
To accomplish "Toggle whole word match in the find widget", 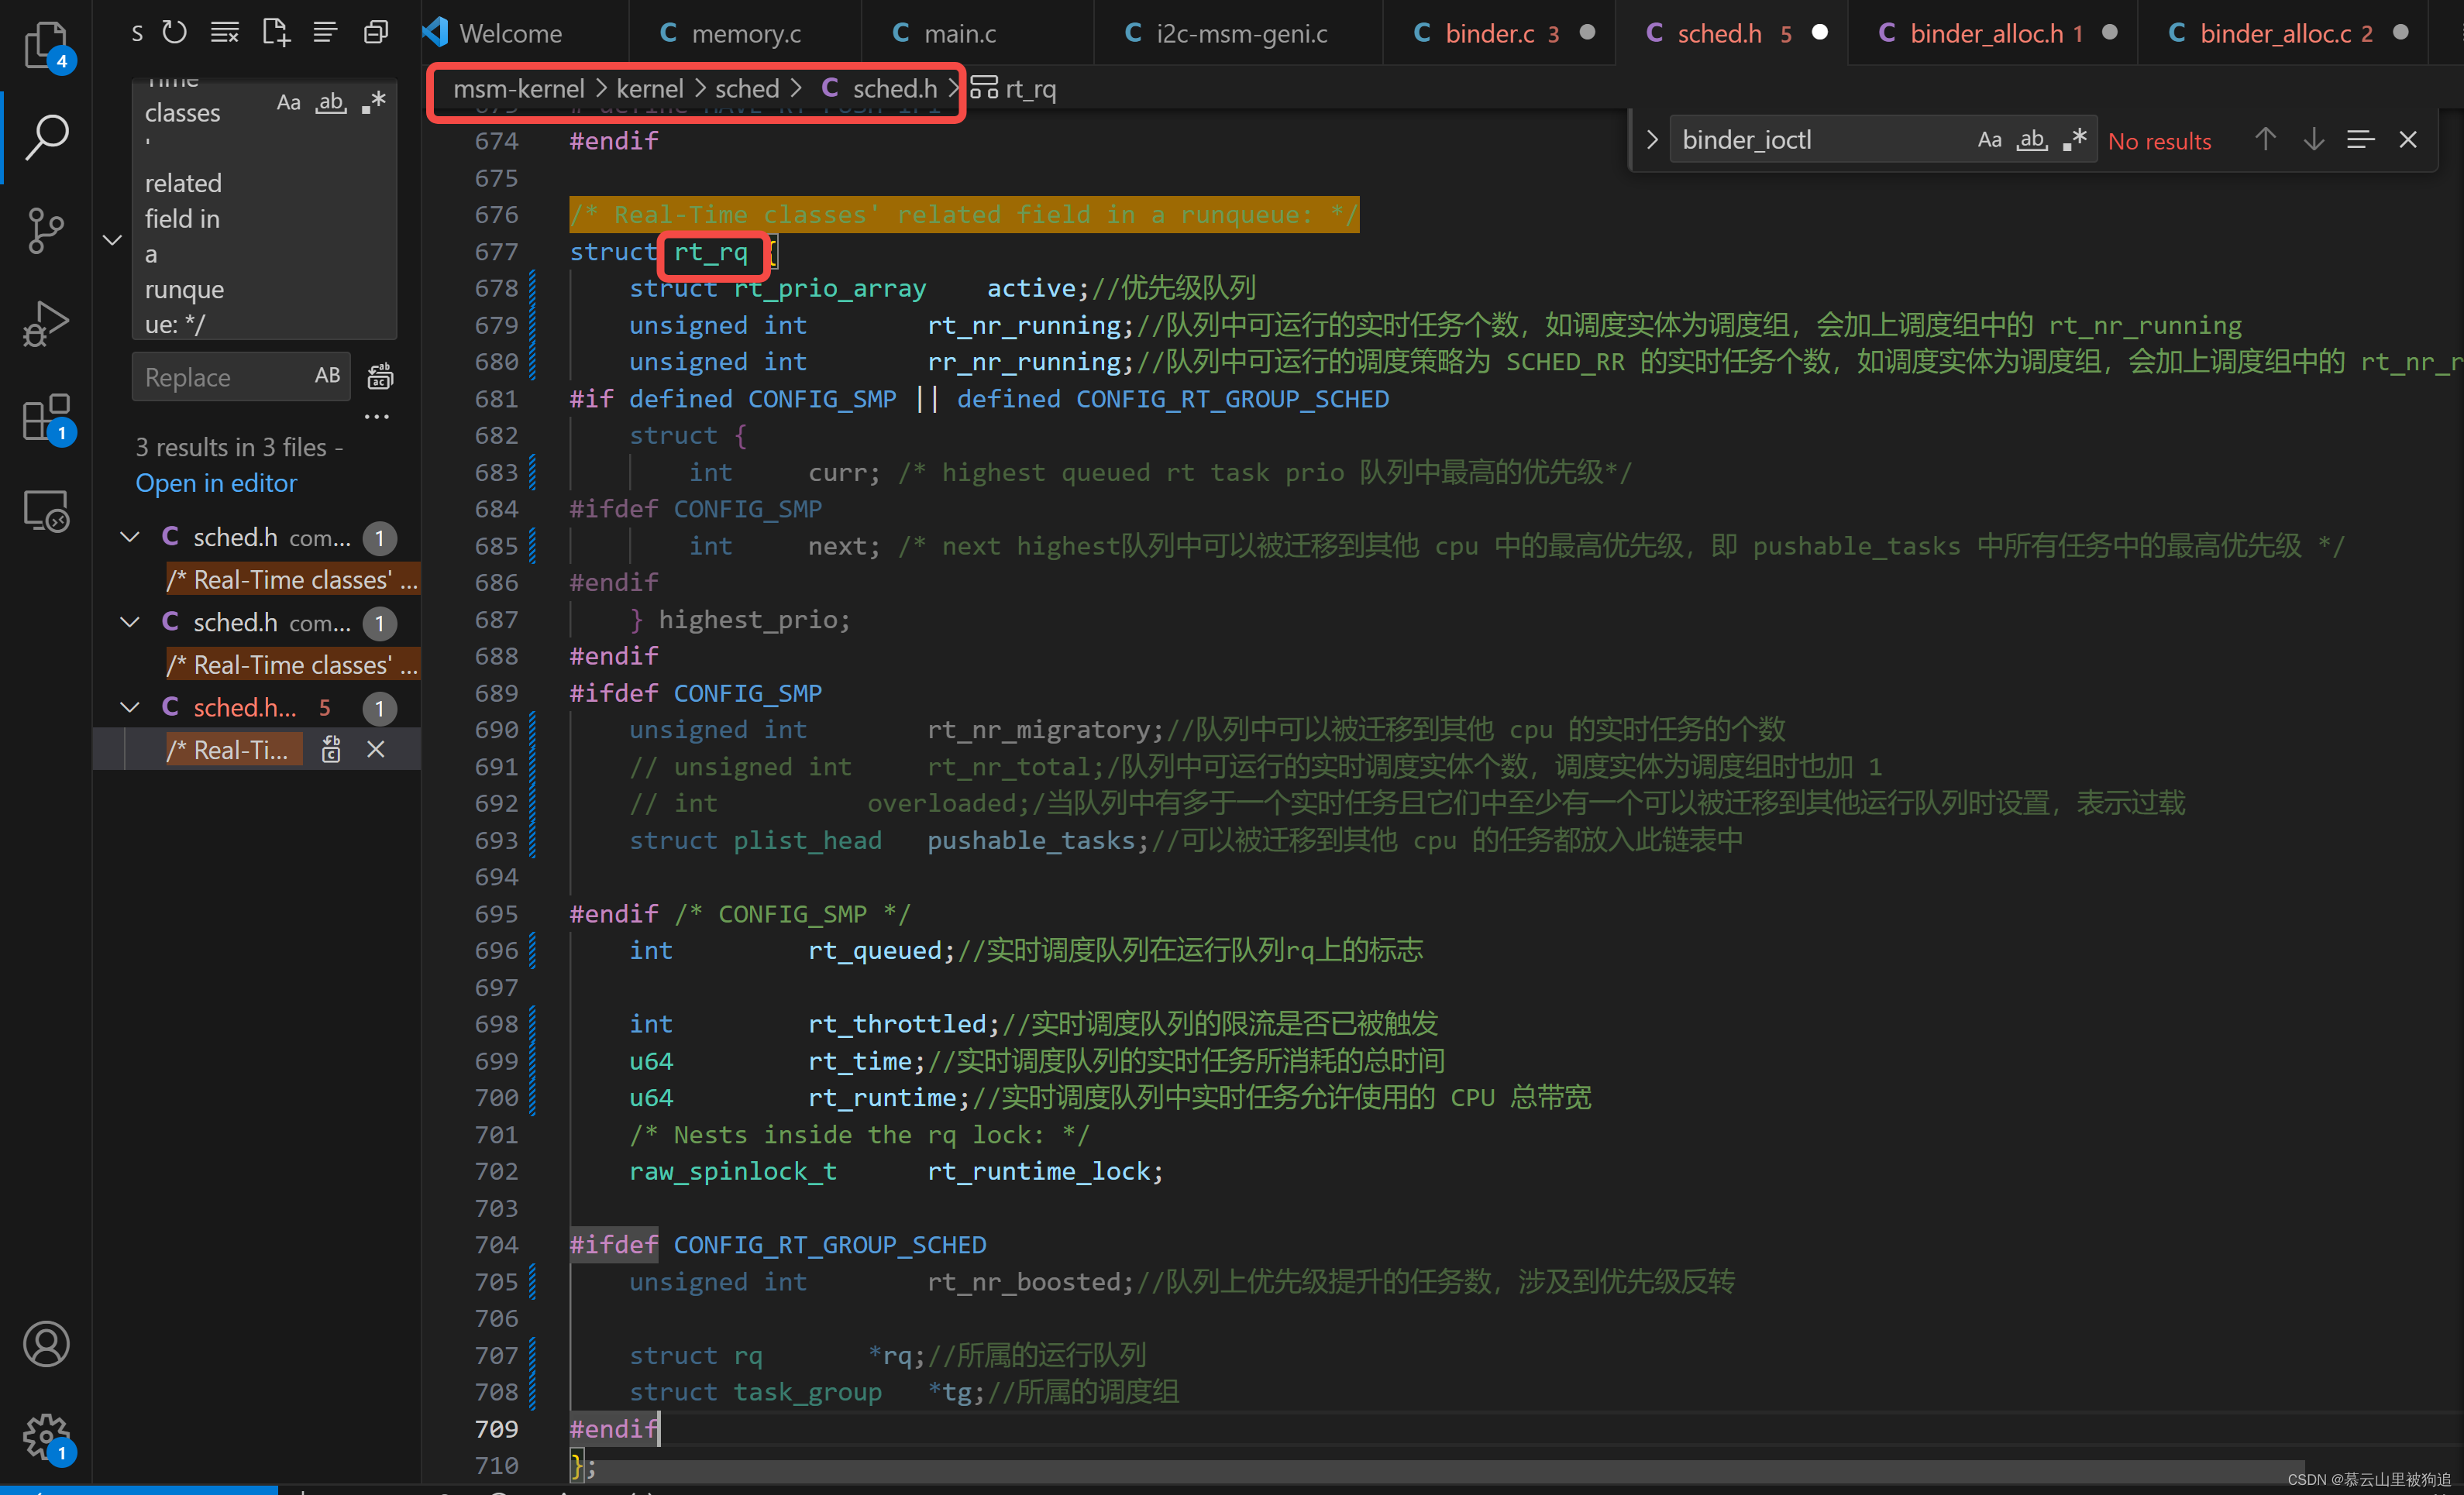I will point(2031,140).
